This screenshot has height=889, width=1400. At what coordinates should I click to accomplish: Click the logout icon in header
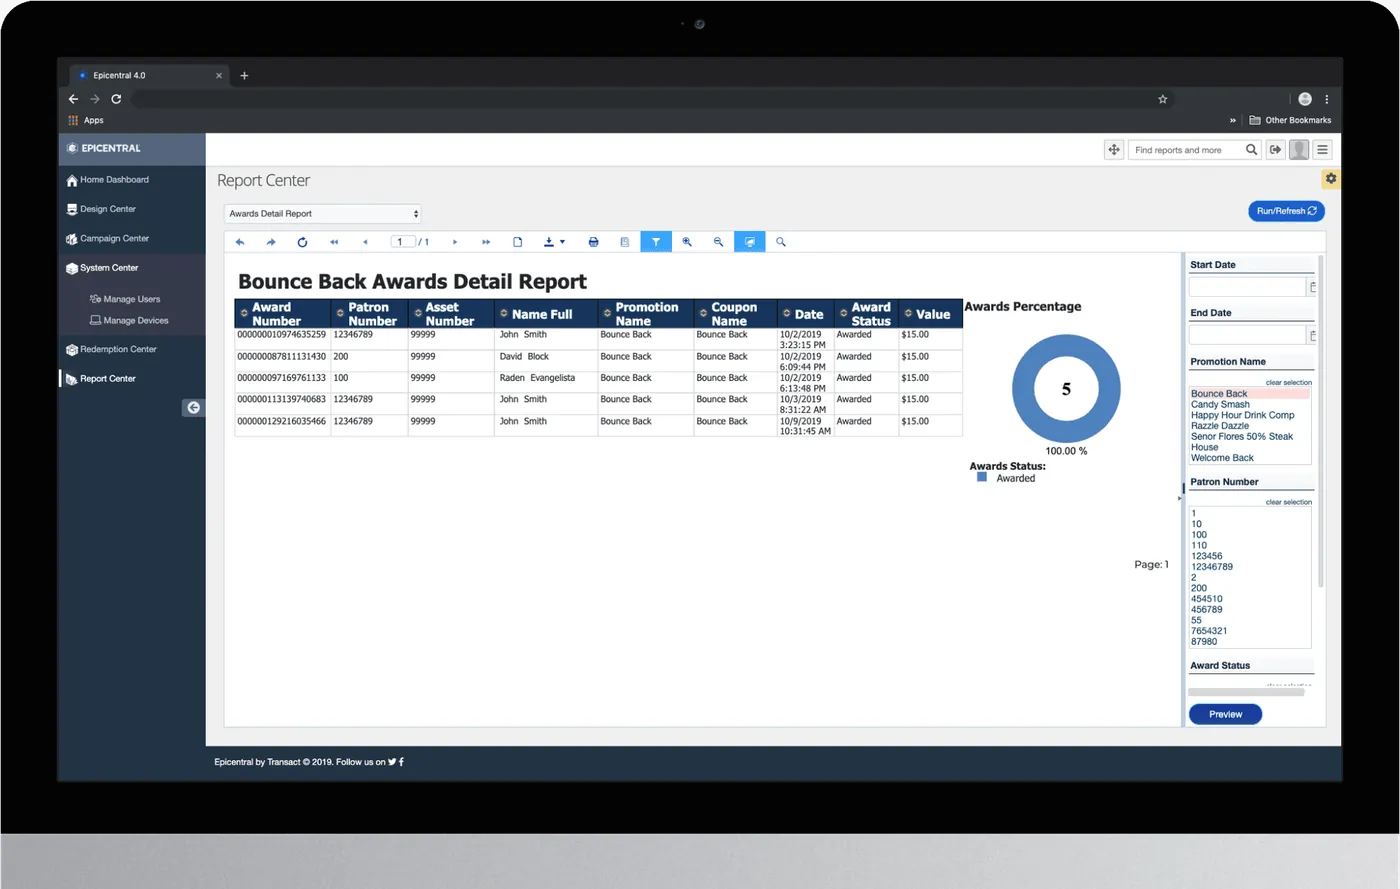pos(1275,150)
